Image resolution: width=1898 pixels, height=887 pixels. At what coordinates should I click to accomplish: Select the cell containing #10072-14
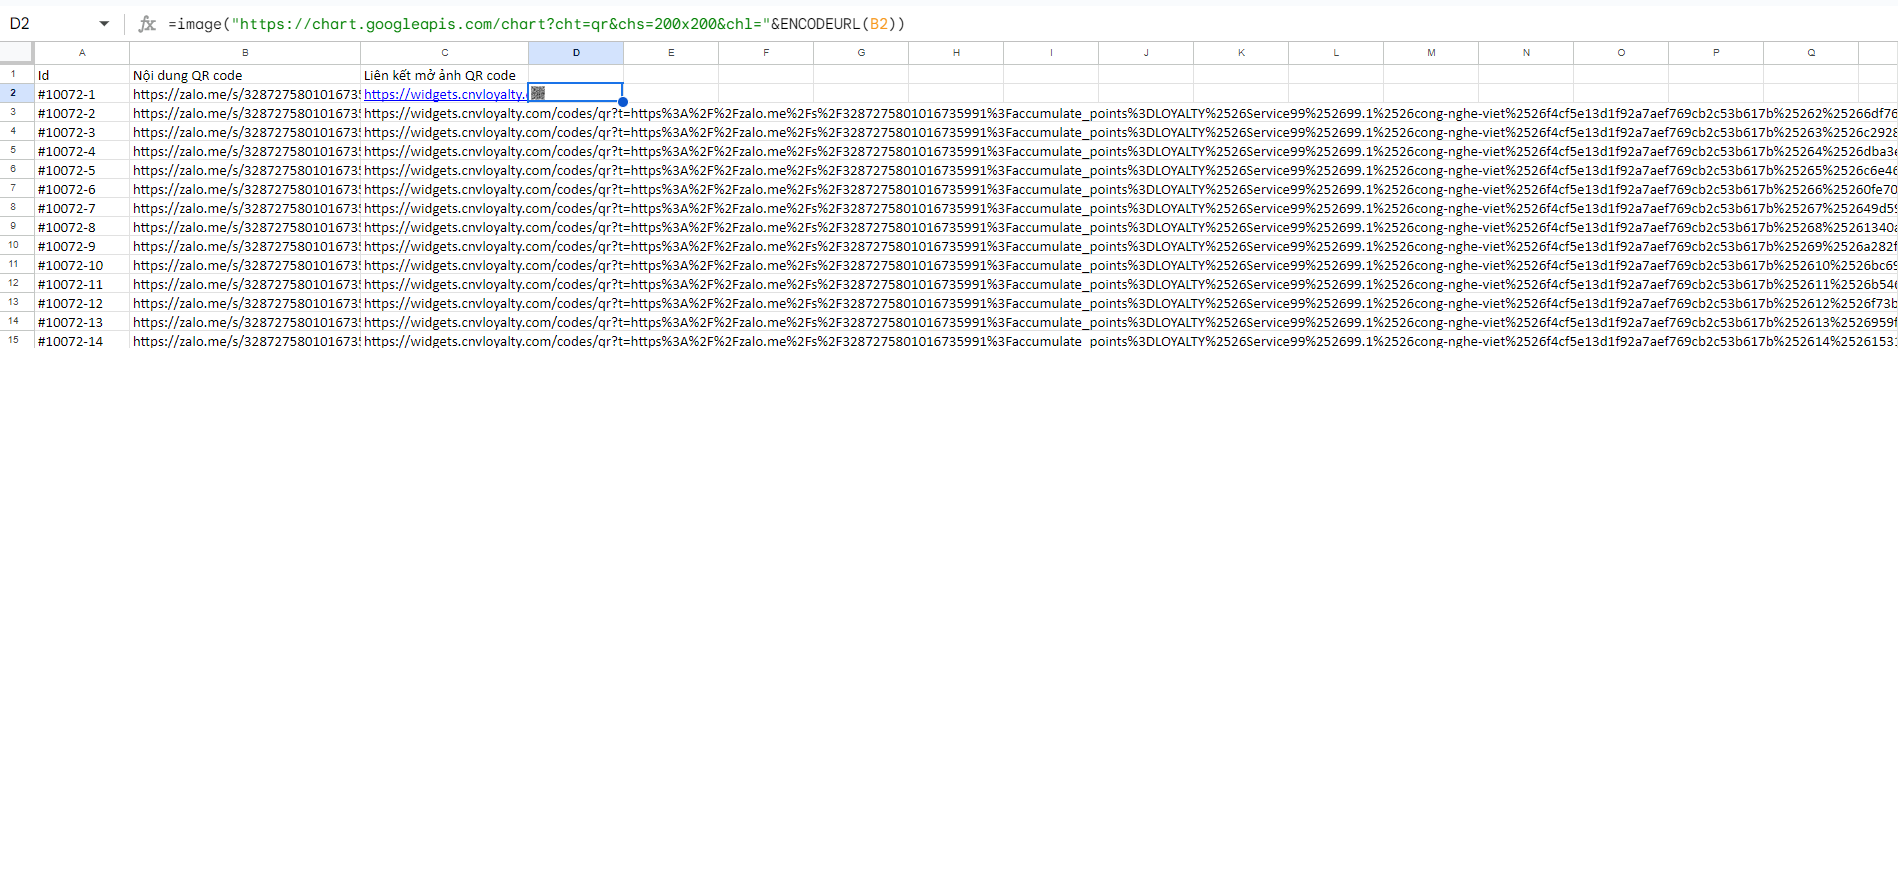click(x=80, y=341)
